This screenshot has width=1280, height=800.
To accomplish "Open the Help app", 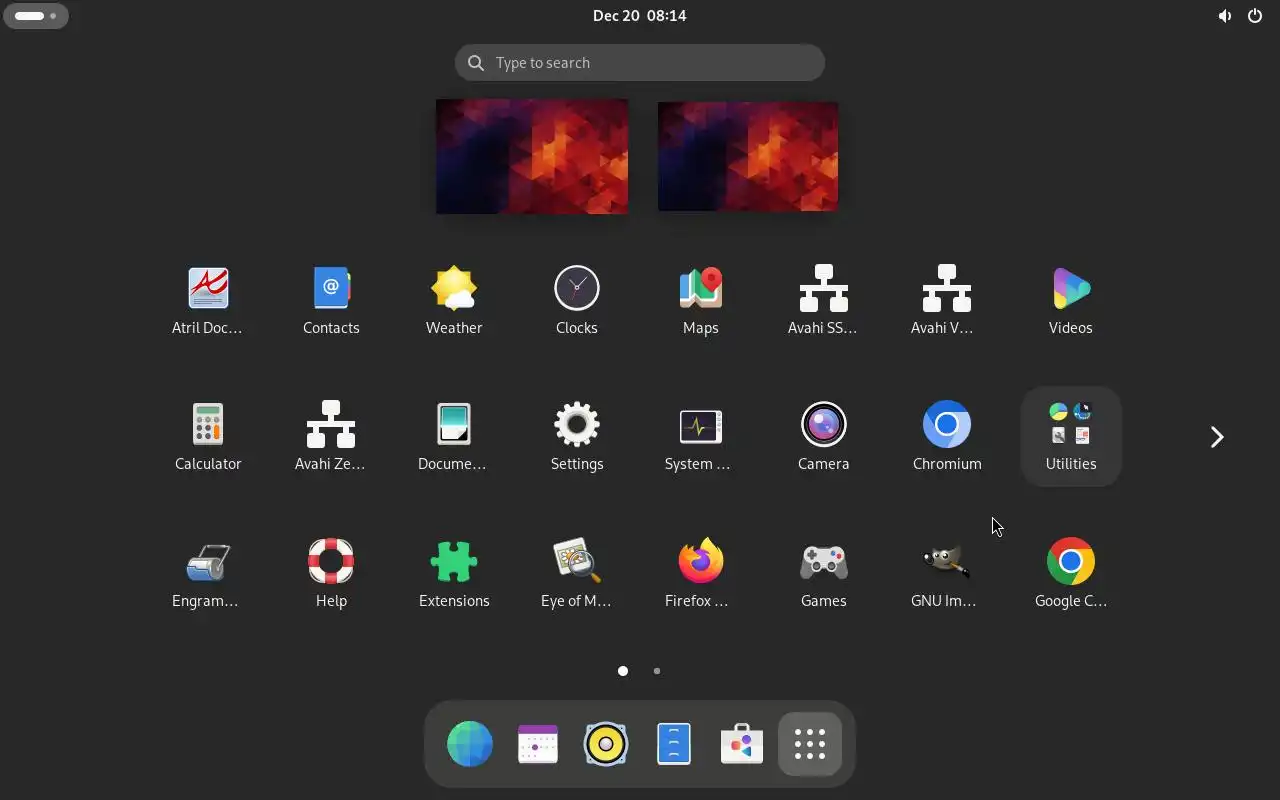I will [x=331, y=573].
